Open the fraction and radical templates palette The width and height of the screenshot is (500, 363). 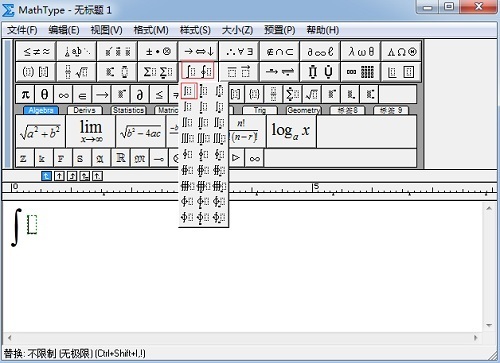click(77, 72)
